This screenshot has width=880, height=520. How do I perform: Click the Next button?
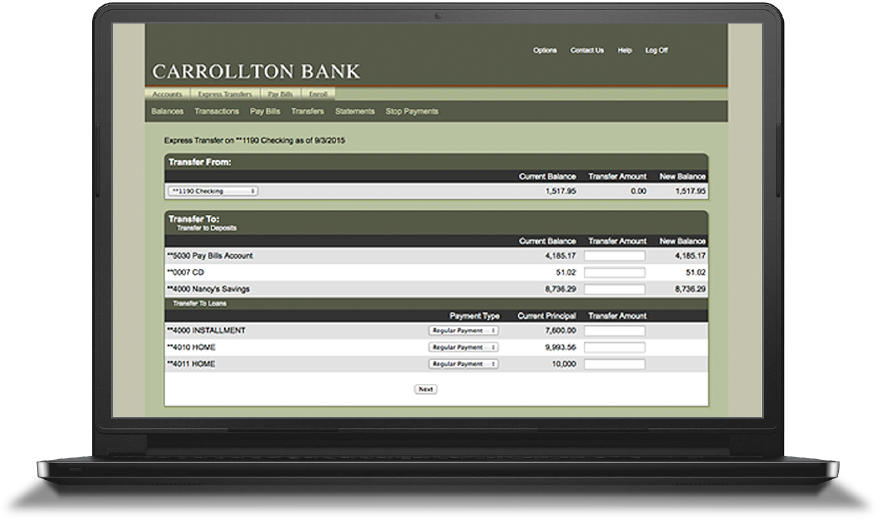click(425, 389)
